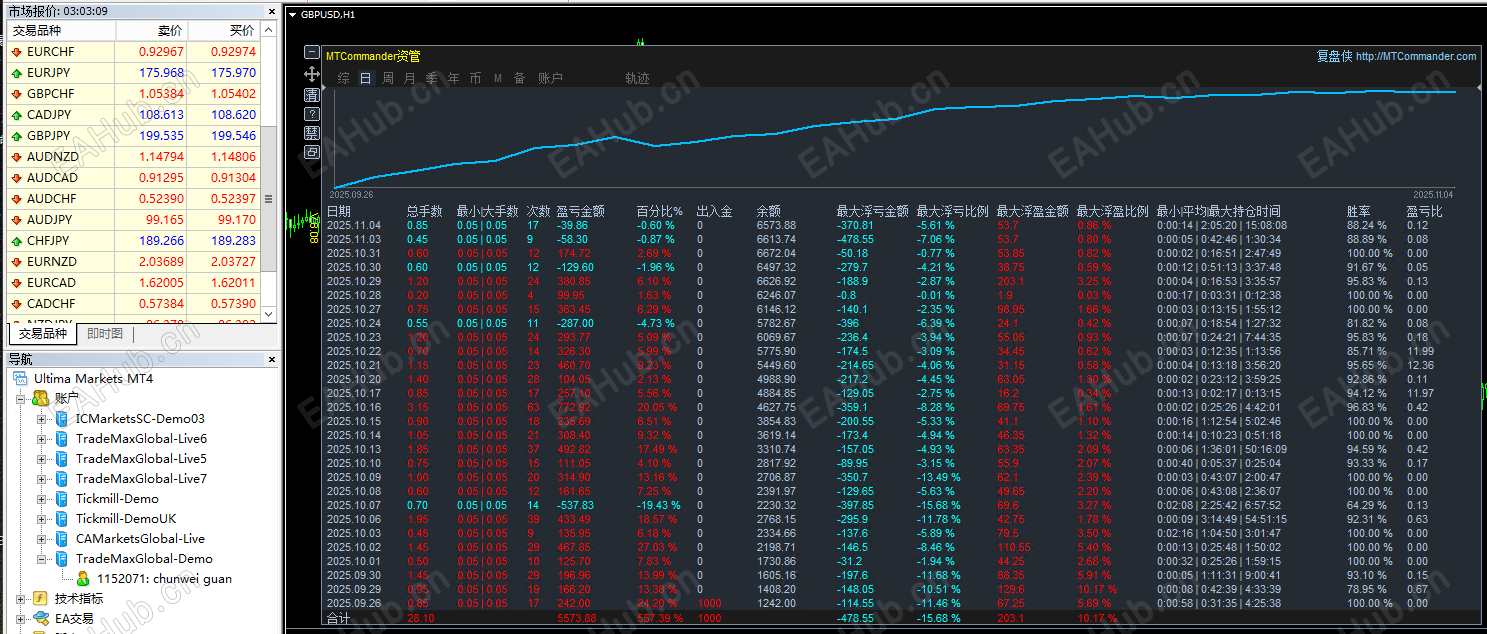Expand the TradeMaxGlobal-Live7 node
Screen dimensions: 1487x634
tap(42, 479)
